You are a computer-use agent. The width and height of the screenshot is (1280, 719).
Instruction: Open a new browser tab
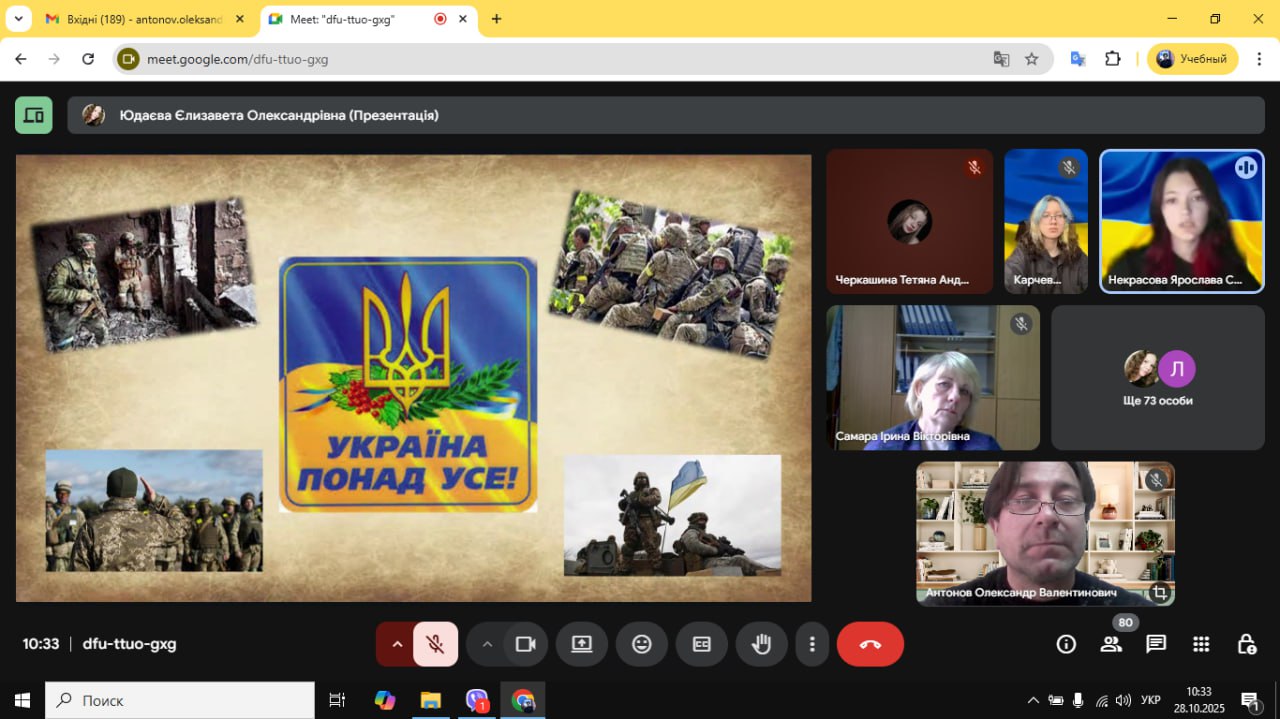pos(496,19)
